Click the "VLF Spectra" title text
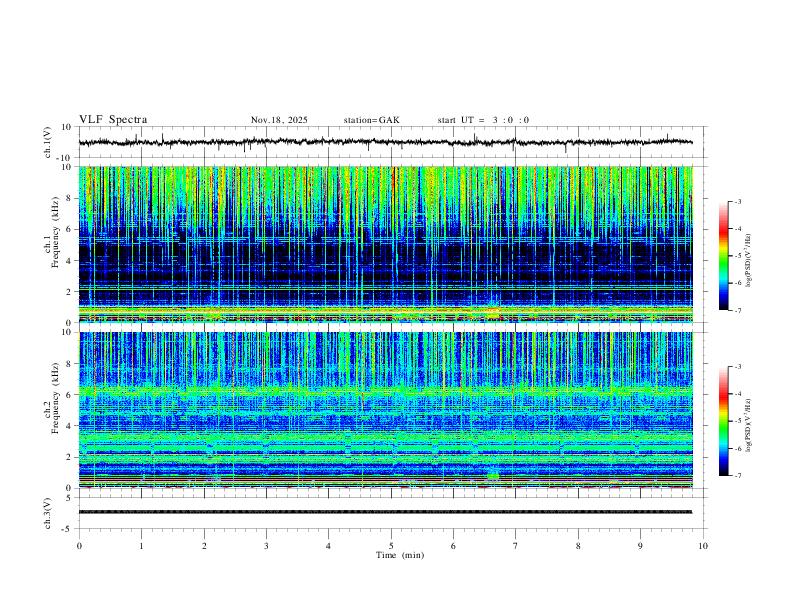The height and width of the screenshot is (612, 792). (113, 120)
